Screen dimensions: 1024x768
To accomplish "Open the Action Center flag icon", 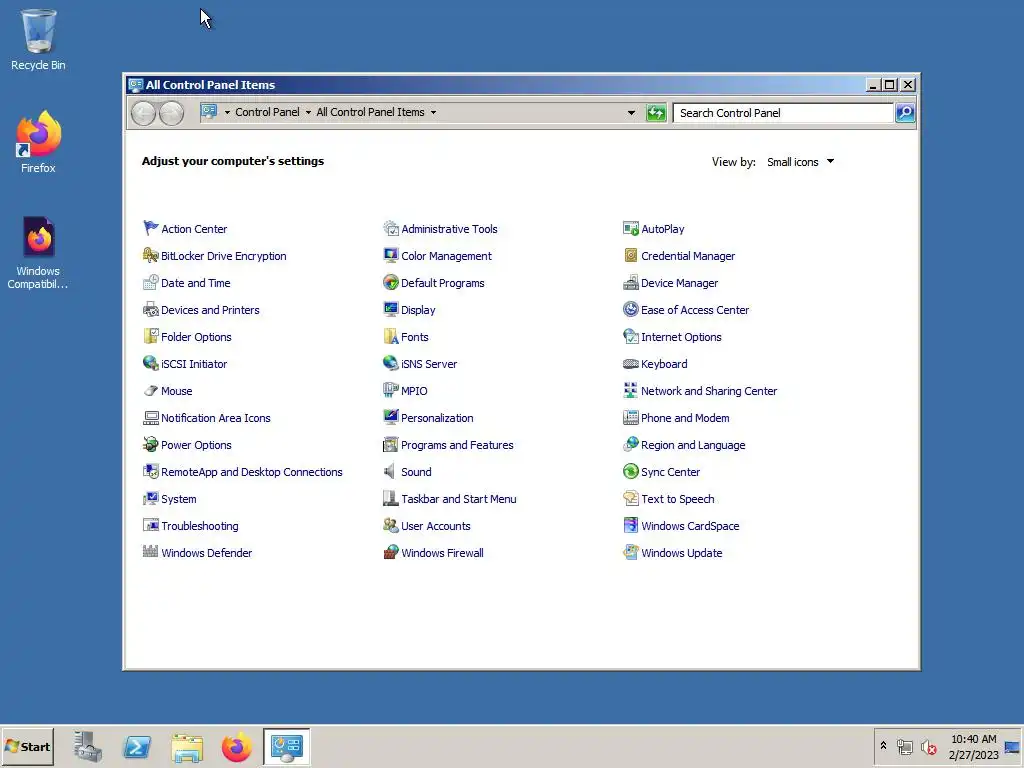I will click(x=151, y=228).
